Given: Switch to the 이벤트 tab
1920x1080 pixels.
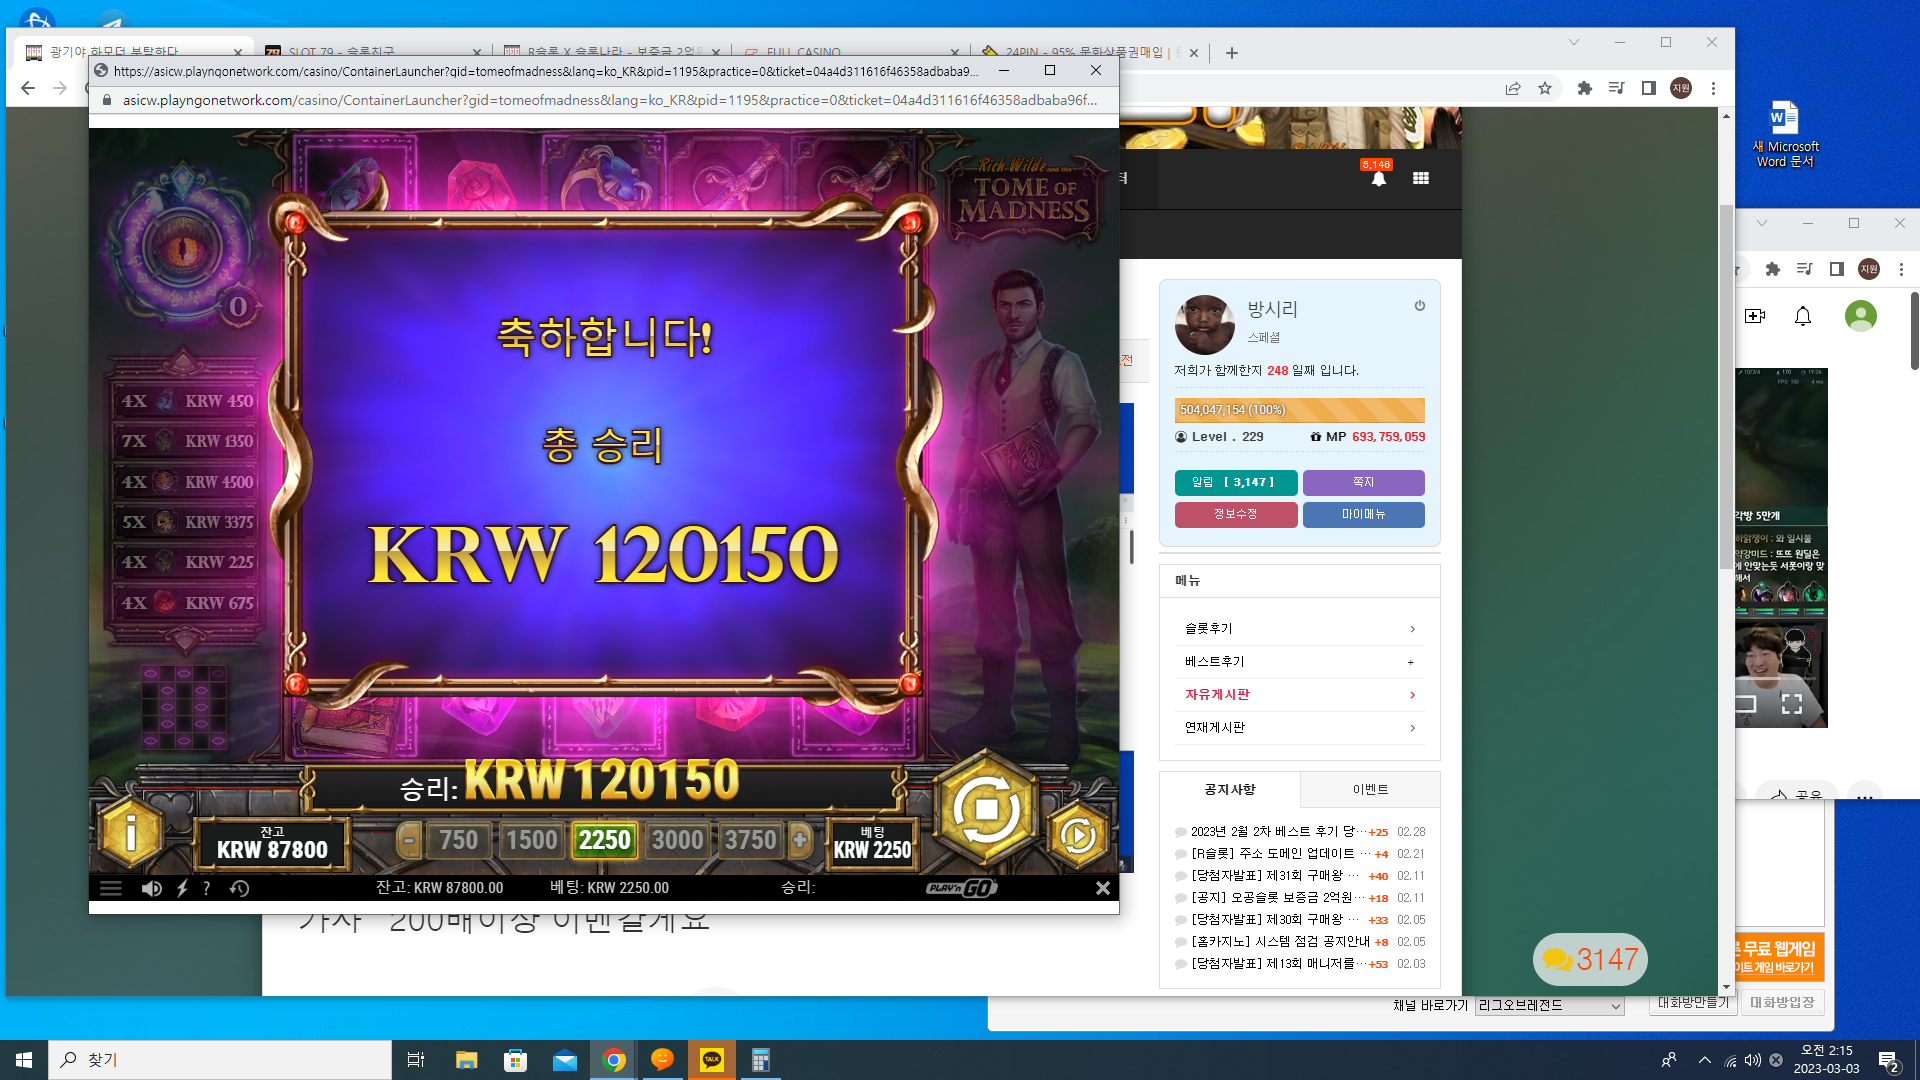Looking at the screenshot, I should tap(1370, 789).
